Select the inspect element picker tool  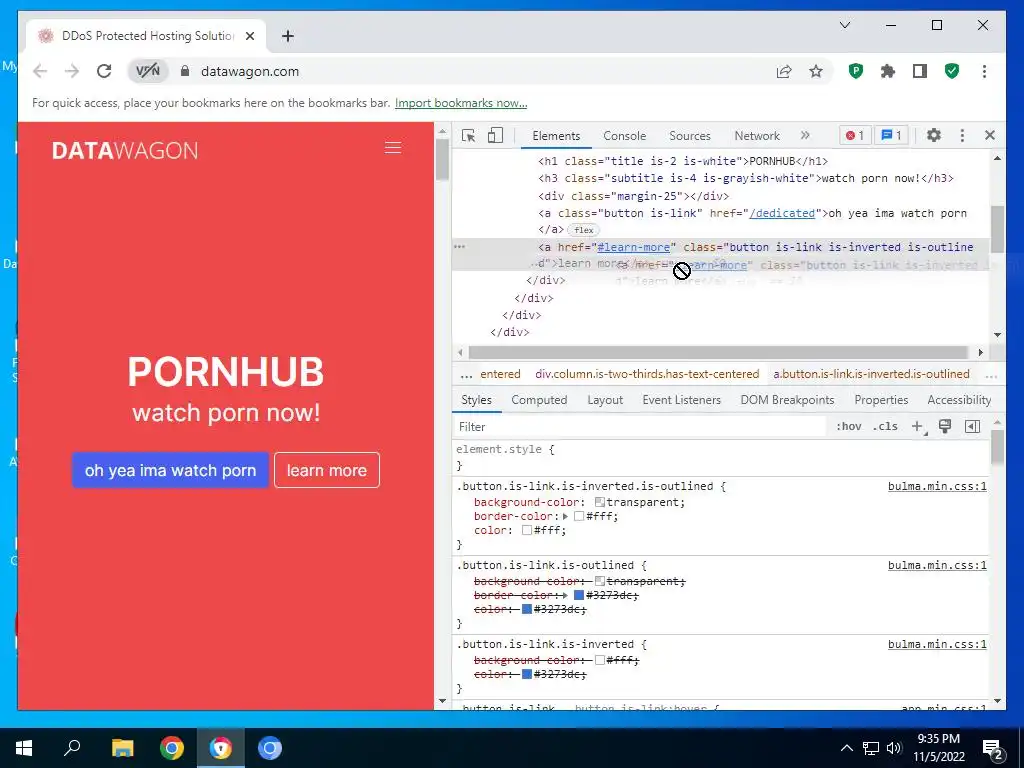pyautogui.click(x=468, y=135)
